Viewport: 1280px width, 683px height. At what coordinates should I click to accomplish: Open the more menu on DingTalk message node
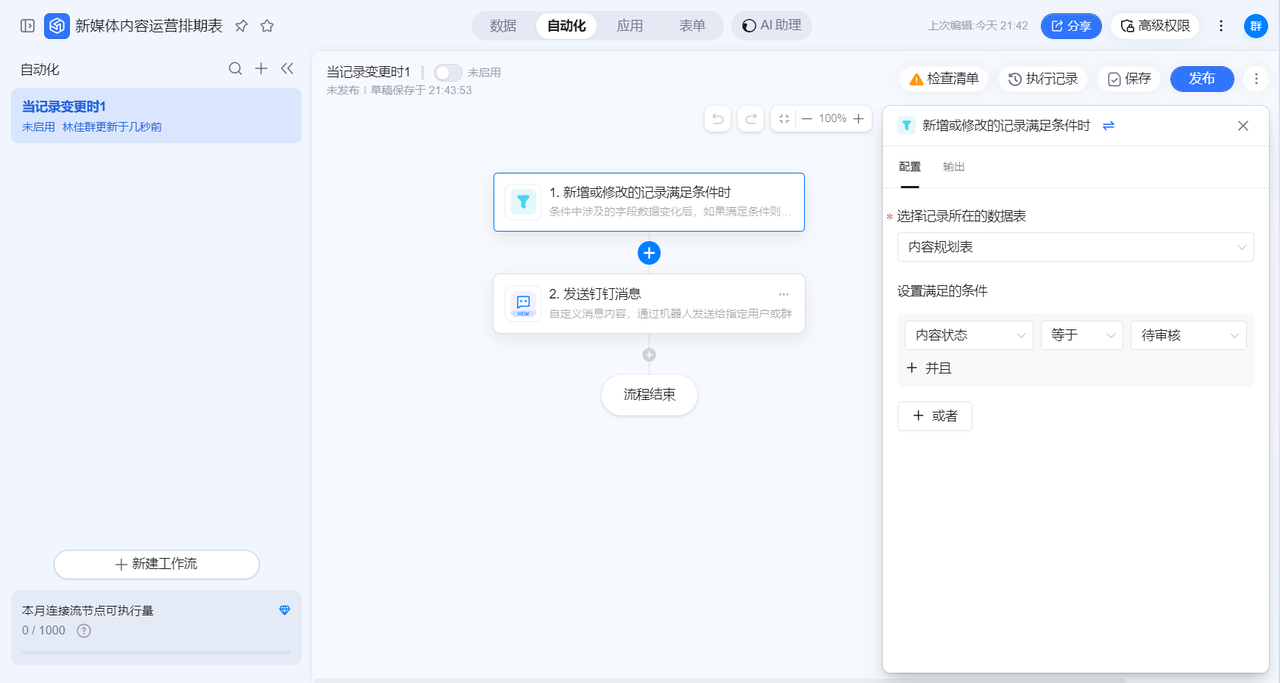[783, 294]
